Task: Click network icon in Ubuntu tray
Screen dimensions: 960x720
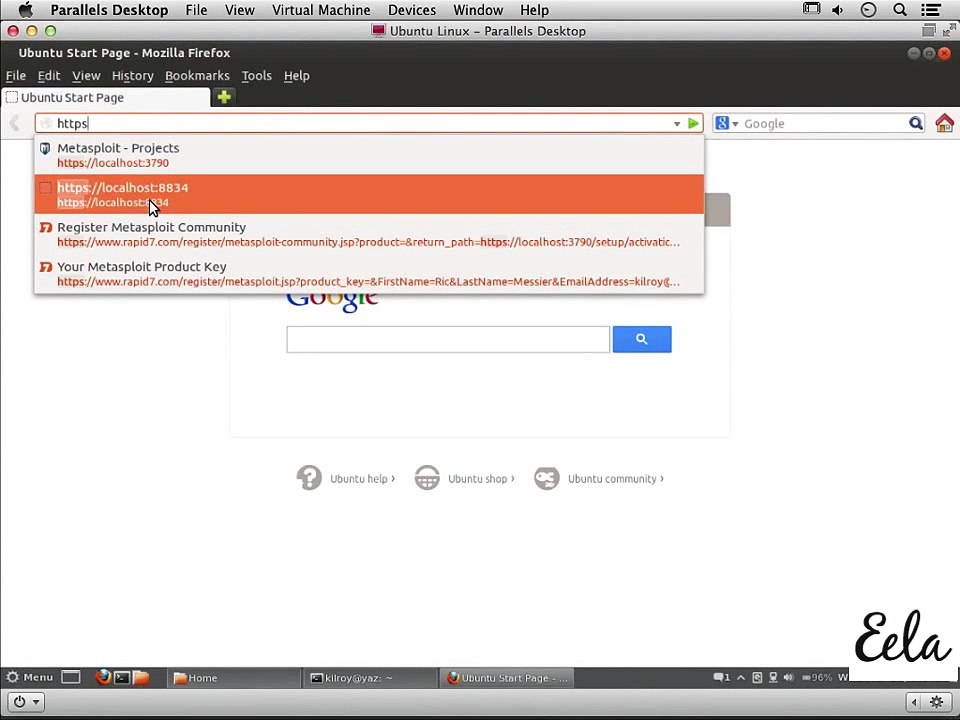Action: click(x=773, y=677)
